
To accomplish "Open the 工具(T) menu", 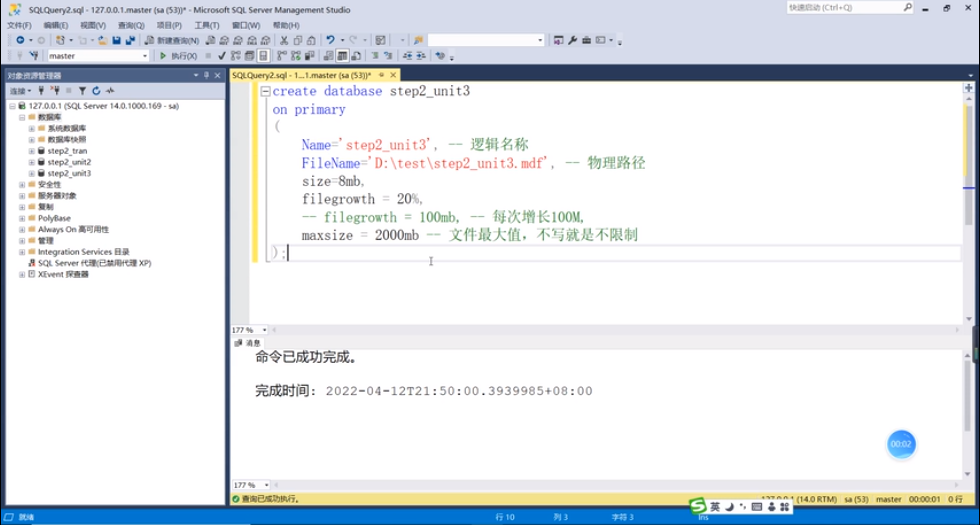I will point(207,25).
